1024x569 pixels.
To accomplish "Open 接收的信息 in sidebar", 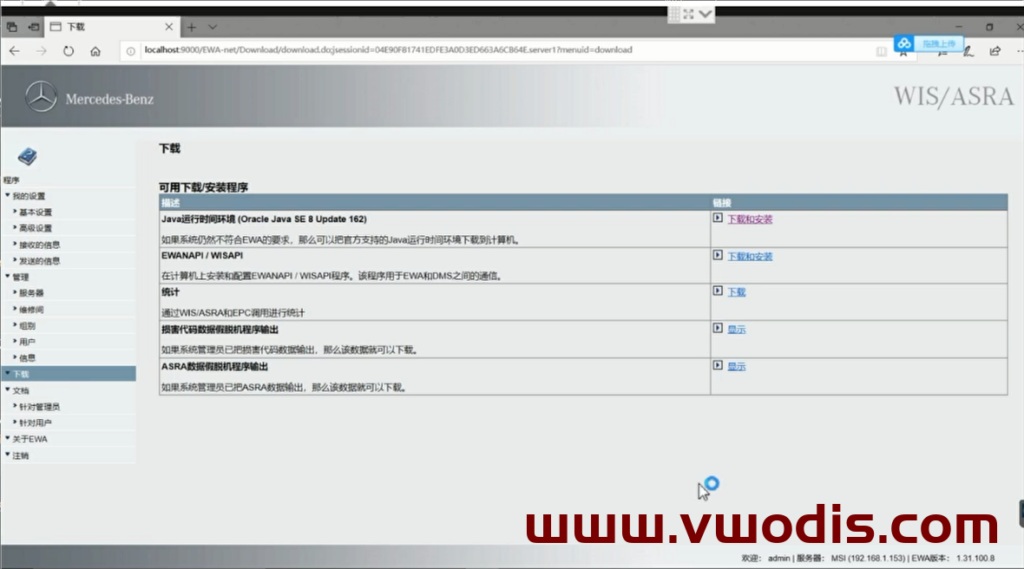I will click(37, 245).
